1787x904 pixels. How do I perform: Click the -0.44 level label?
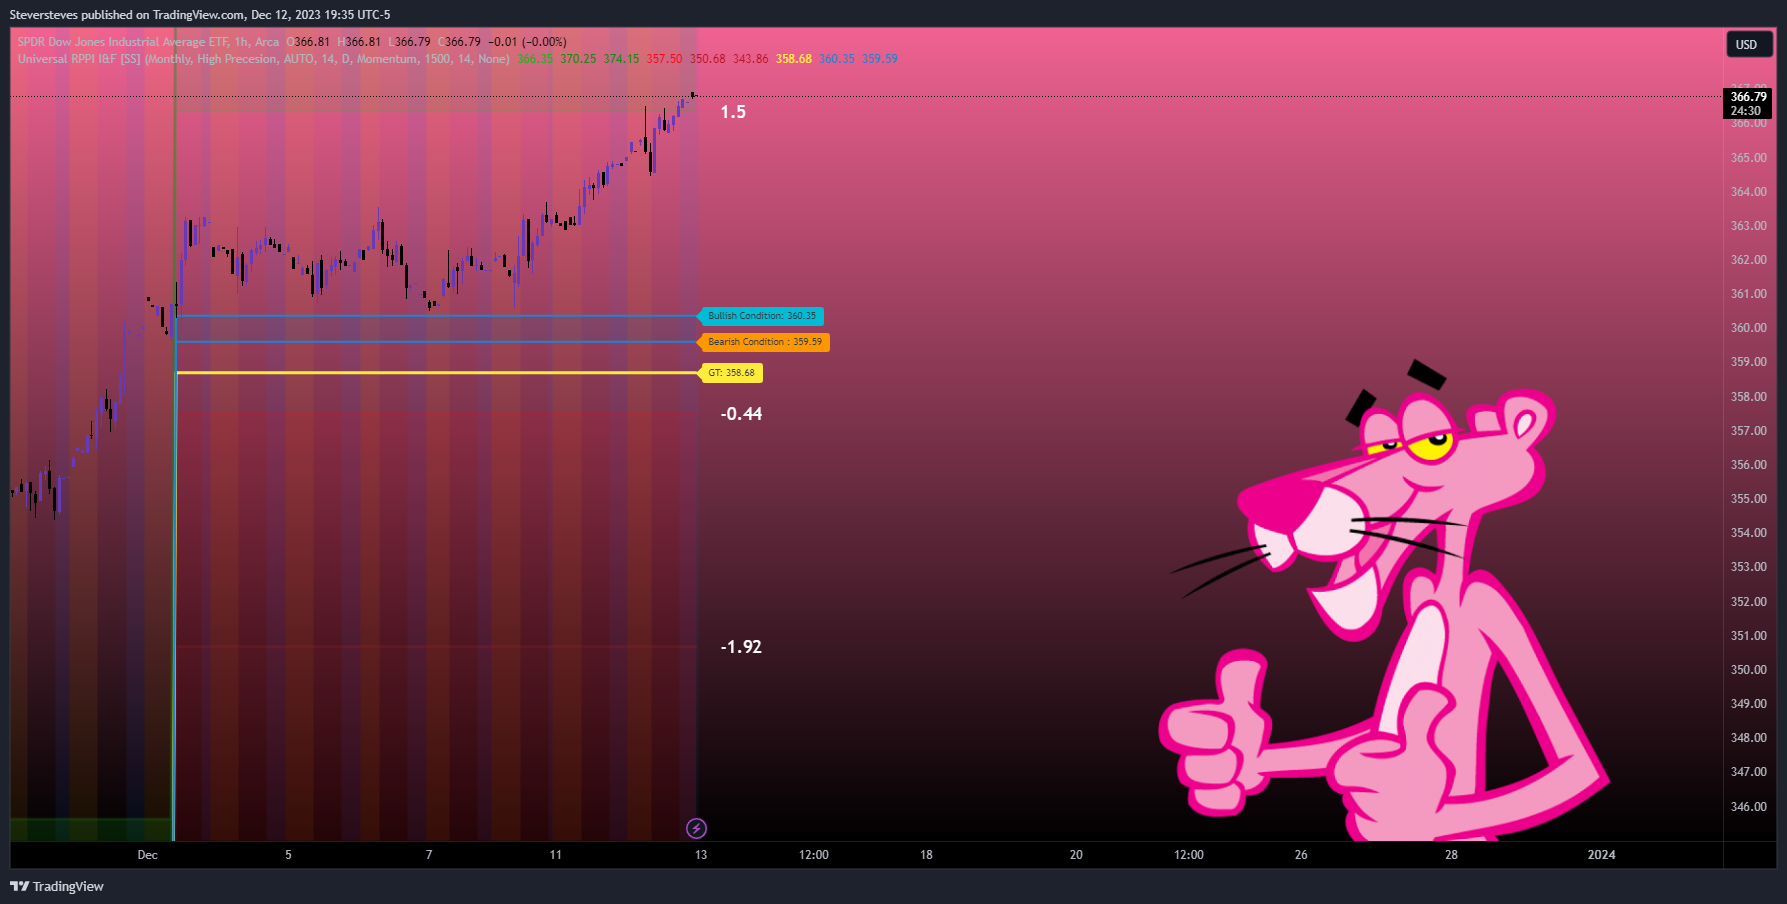(741, 414)
